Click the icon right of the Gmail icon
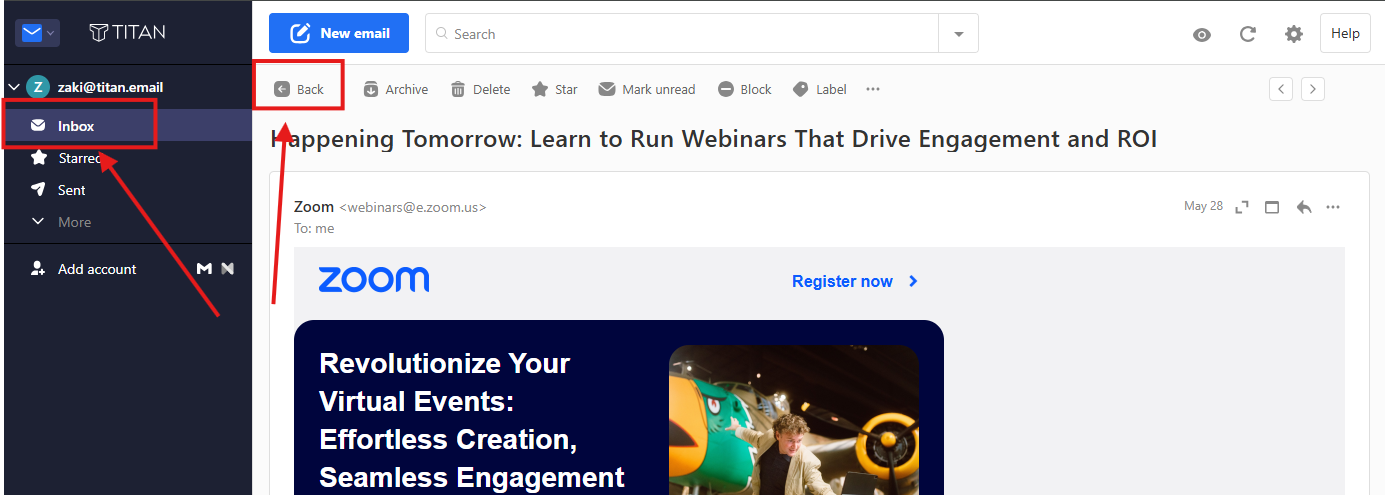Image resolution: width=1385 pixels, height=495 pixels. click(x=228, y=269)
